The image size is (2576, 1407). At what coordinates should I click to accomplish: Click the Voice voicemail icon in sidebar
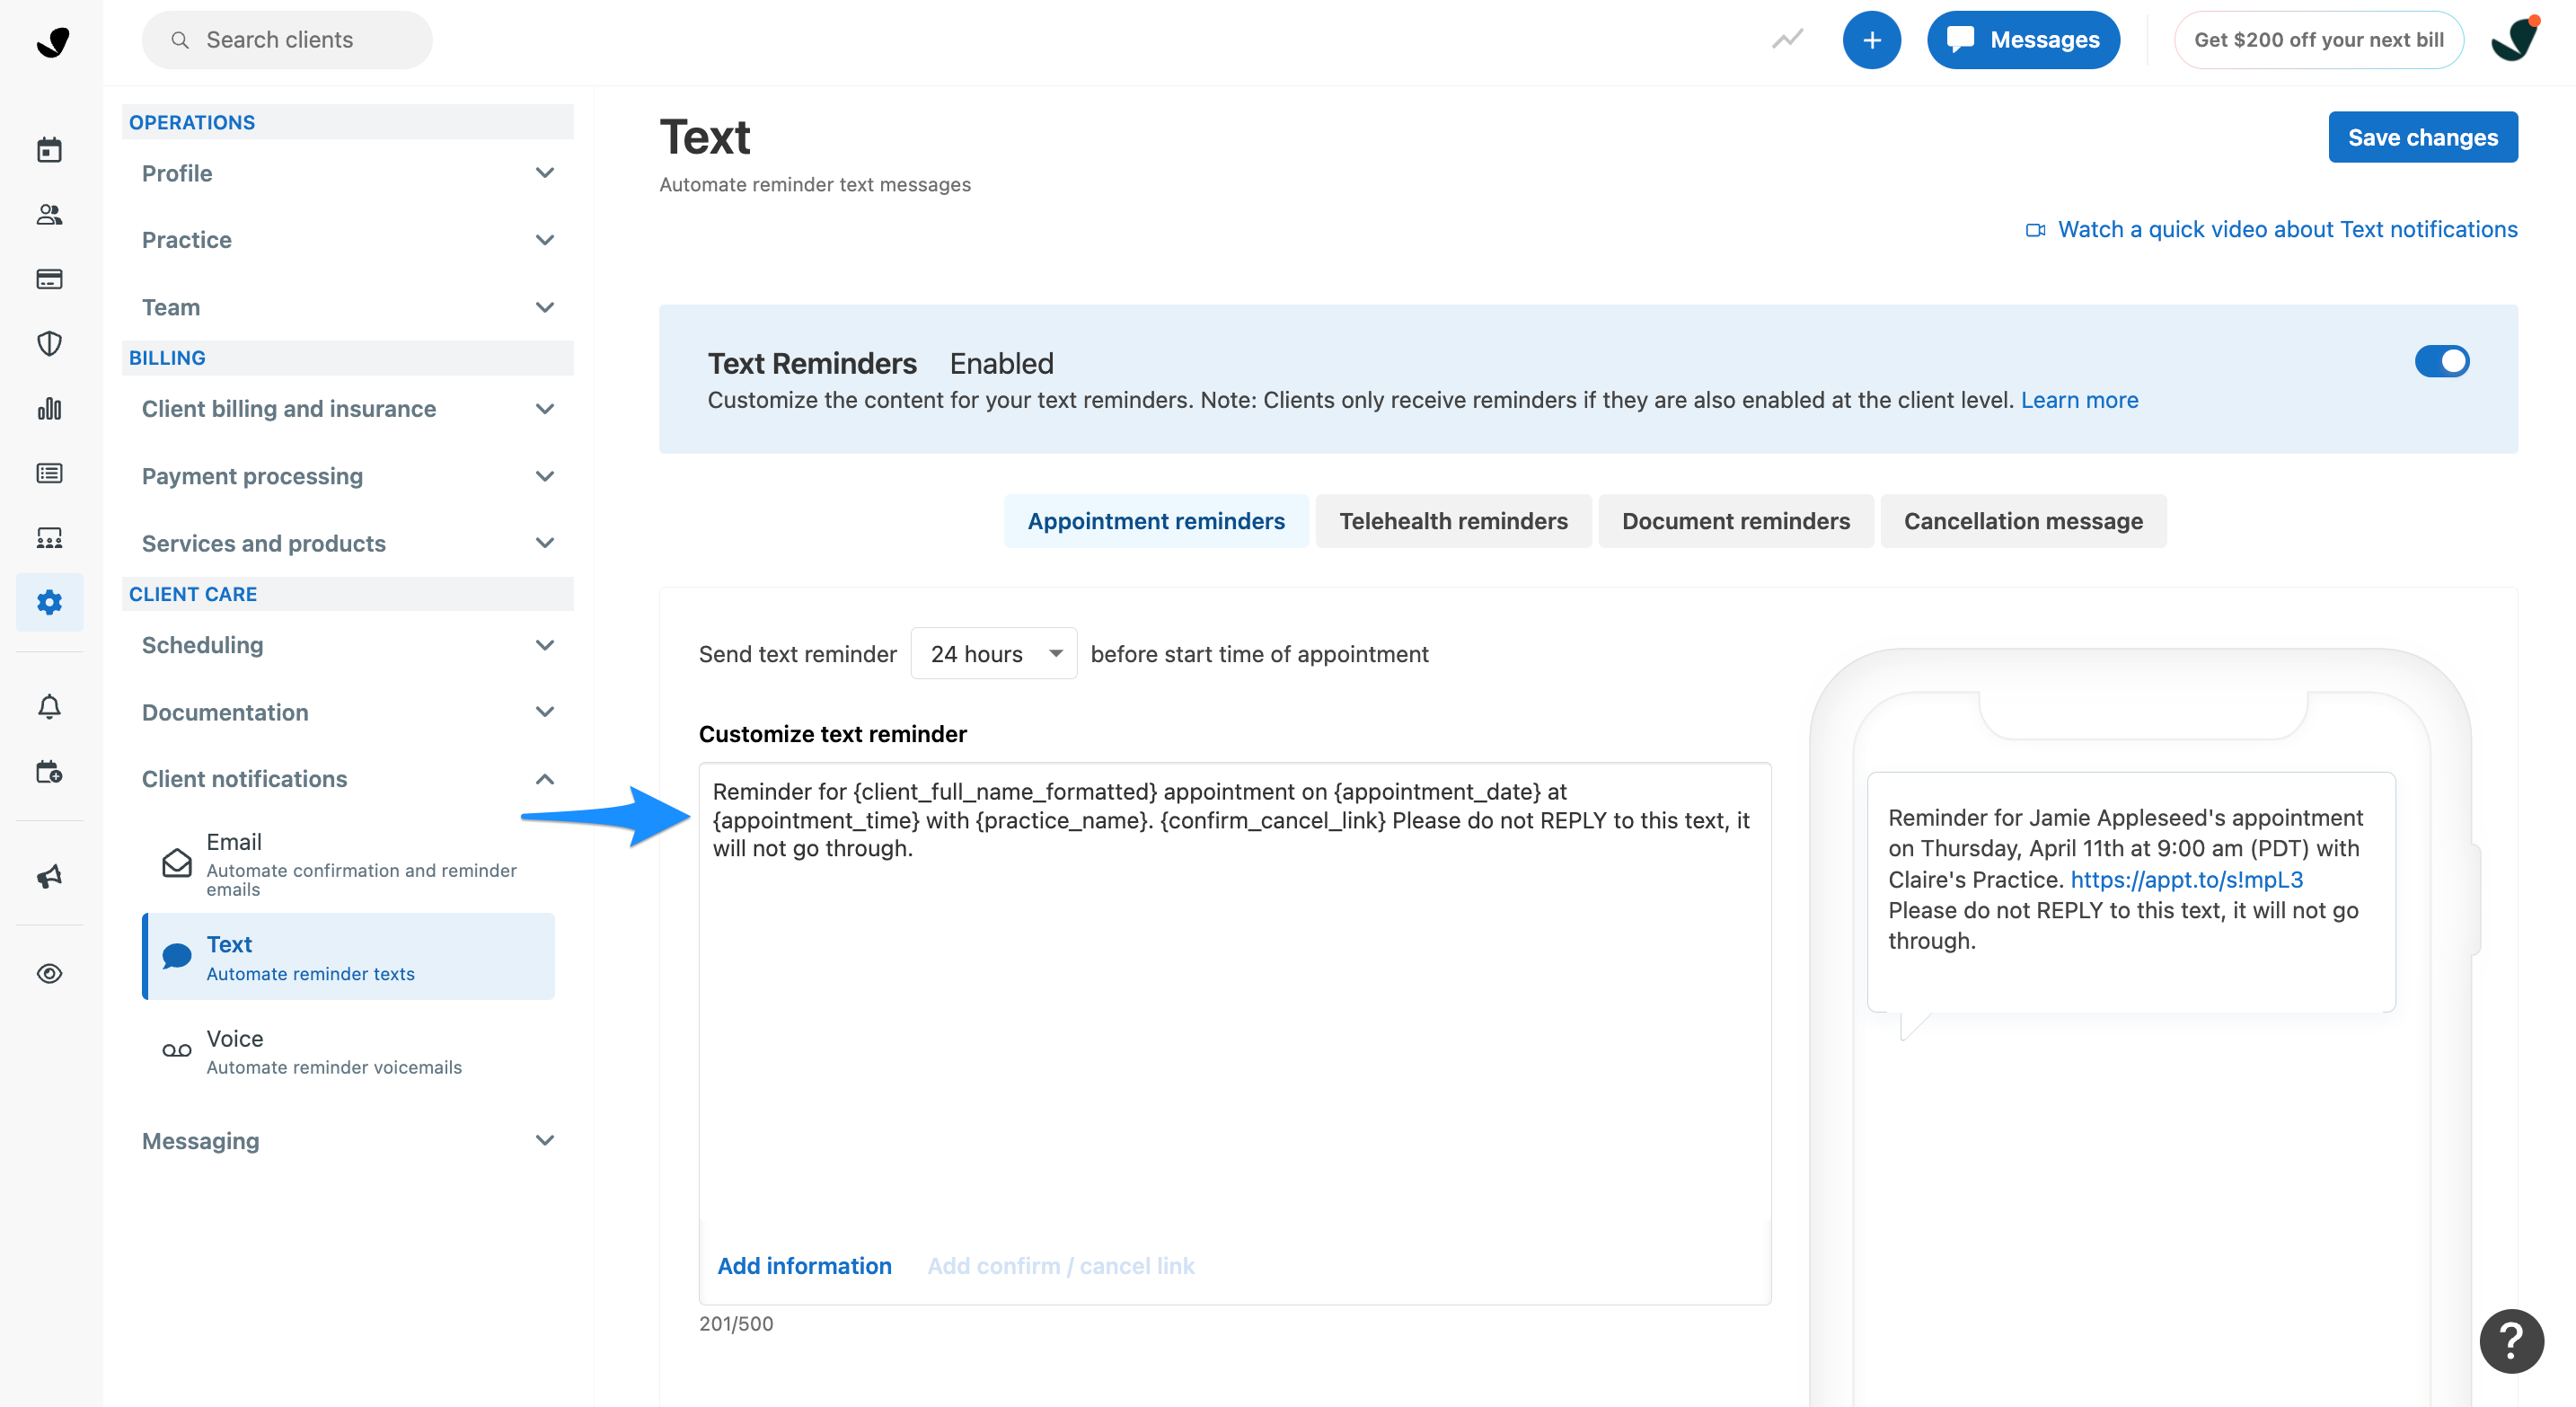click(176, 1050)
